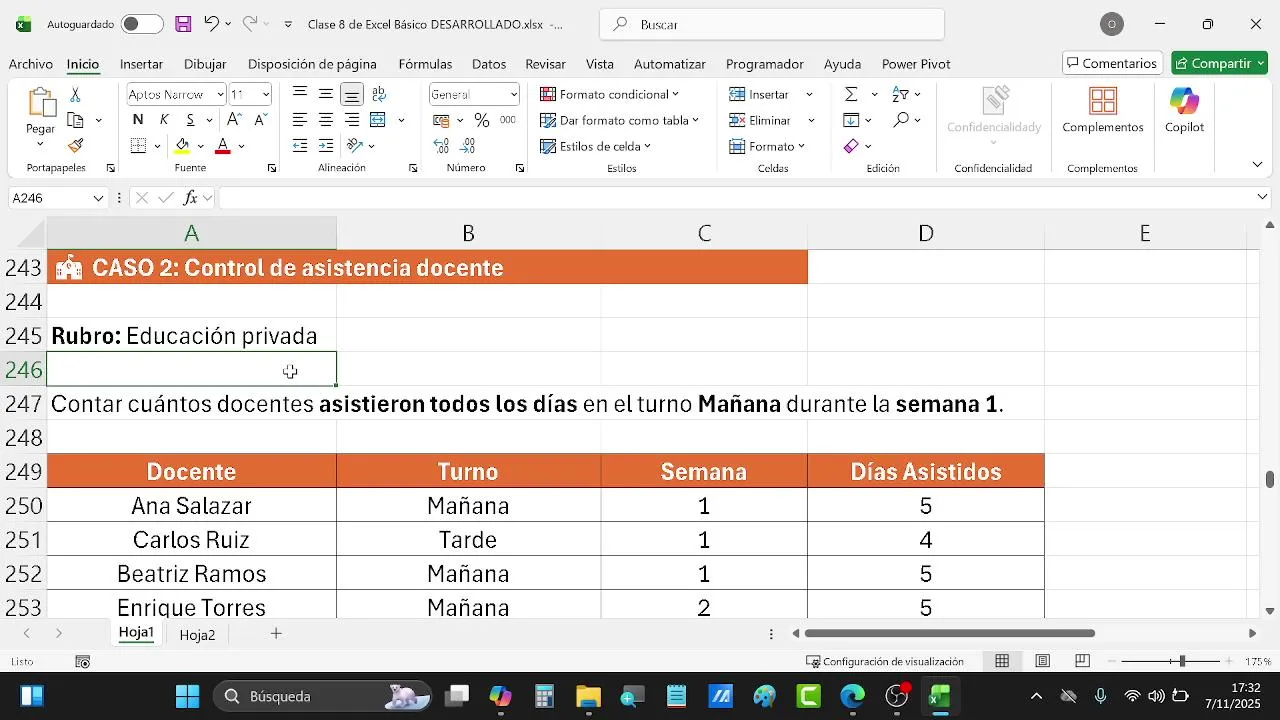1280x720 pixels.
Task: Select the Format Painter brush
Action: (x=75, y=146)
